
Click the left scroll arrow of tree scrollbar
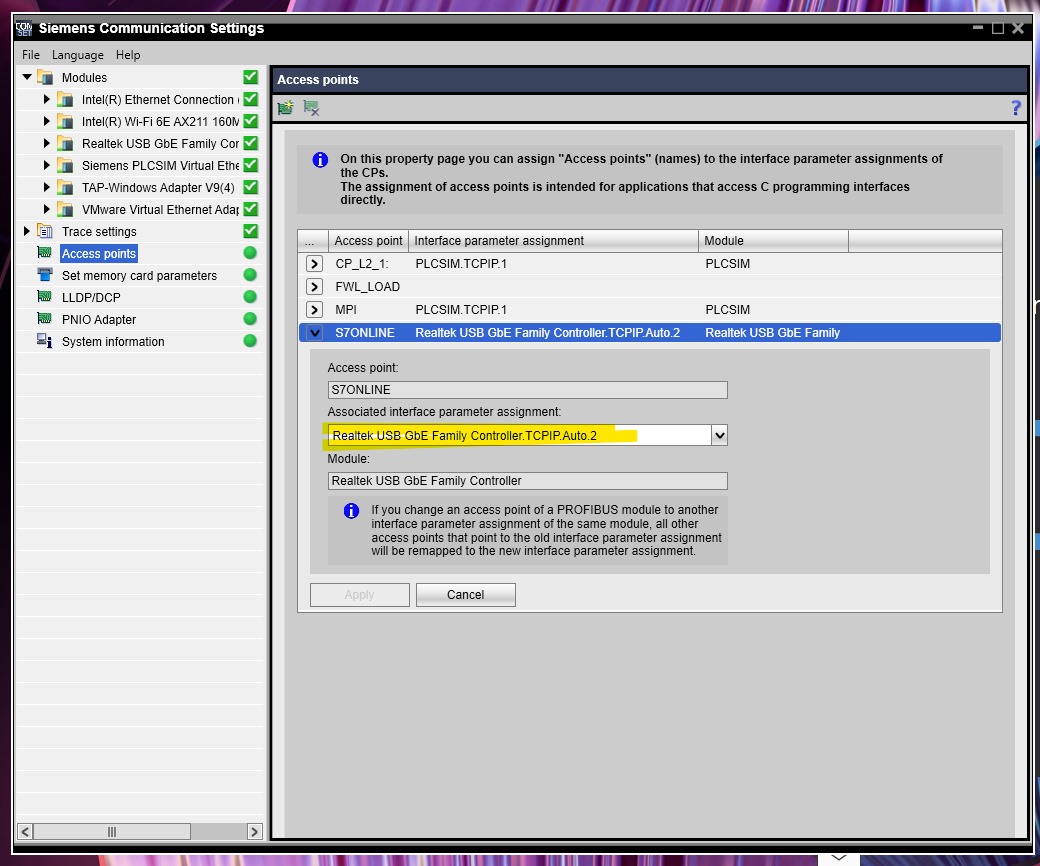[x=25, y=832]
